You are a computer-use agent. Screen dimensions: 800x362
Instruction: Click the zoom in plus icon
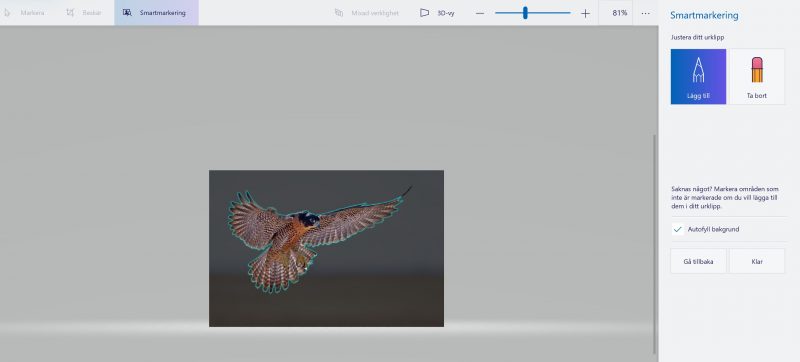coord(585,13)
